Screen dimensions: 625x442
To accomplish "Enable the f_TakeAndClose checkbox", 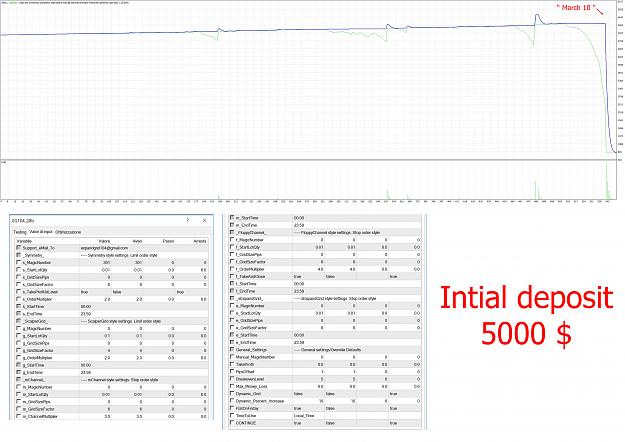I will (232, 277).
